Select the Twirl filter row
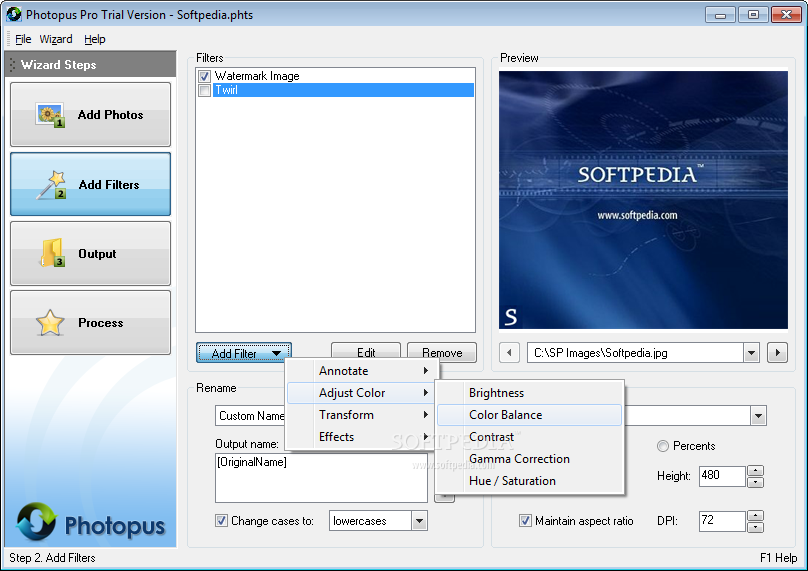808x571 pixels. pos(343,90)
